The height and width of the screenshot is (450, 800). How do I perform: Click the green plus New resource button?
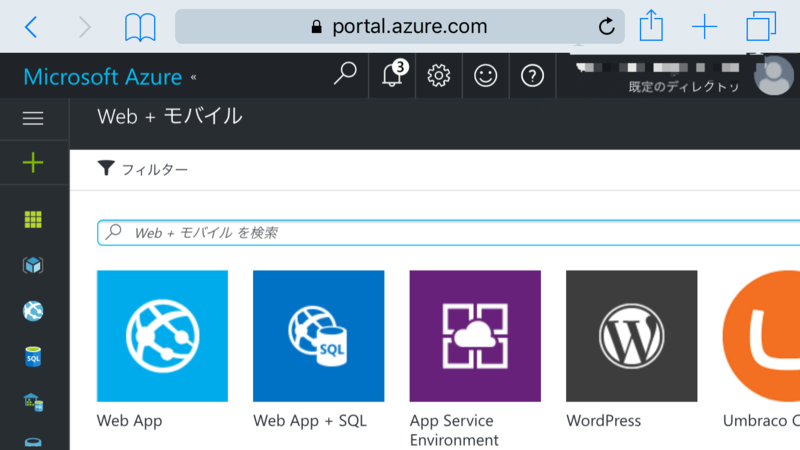point(33,163)
